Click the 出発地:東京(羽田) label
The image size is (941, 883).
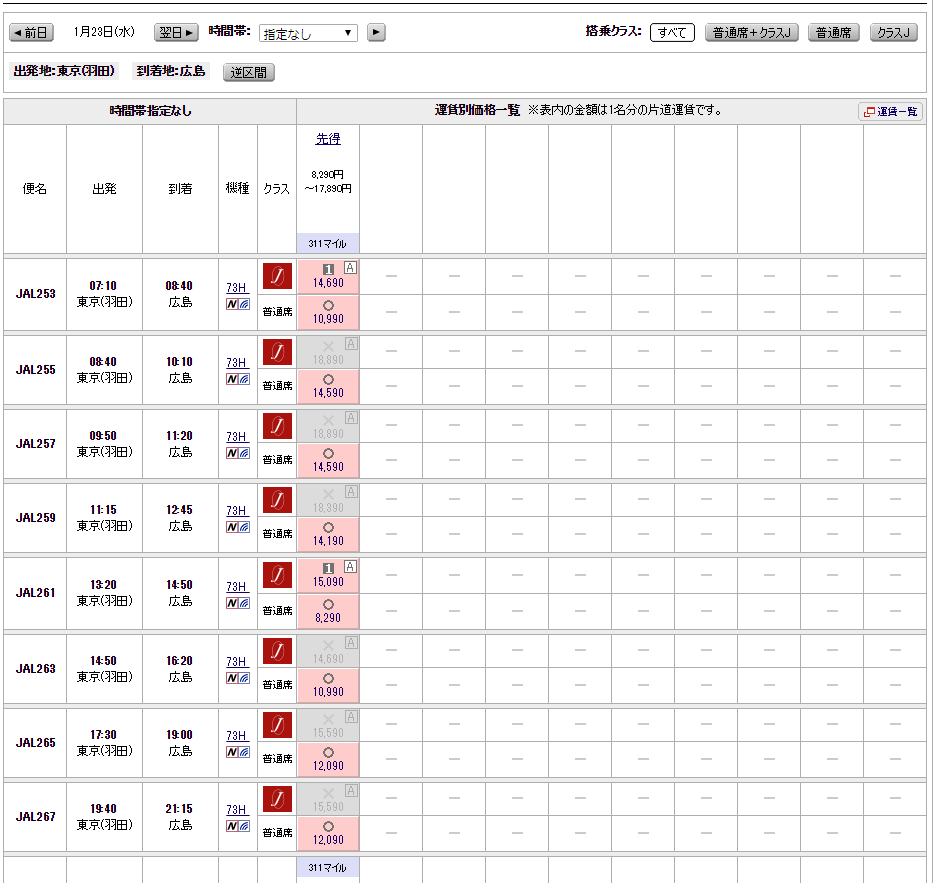[x=64, y=71]
